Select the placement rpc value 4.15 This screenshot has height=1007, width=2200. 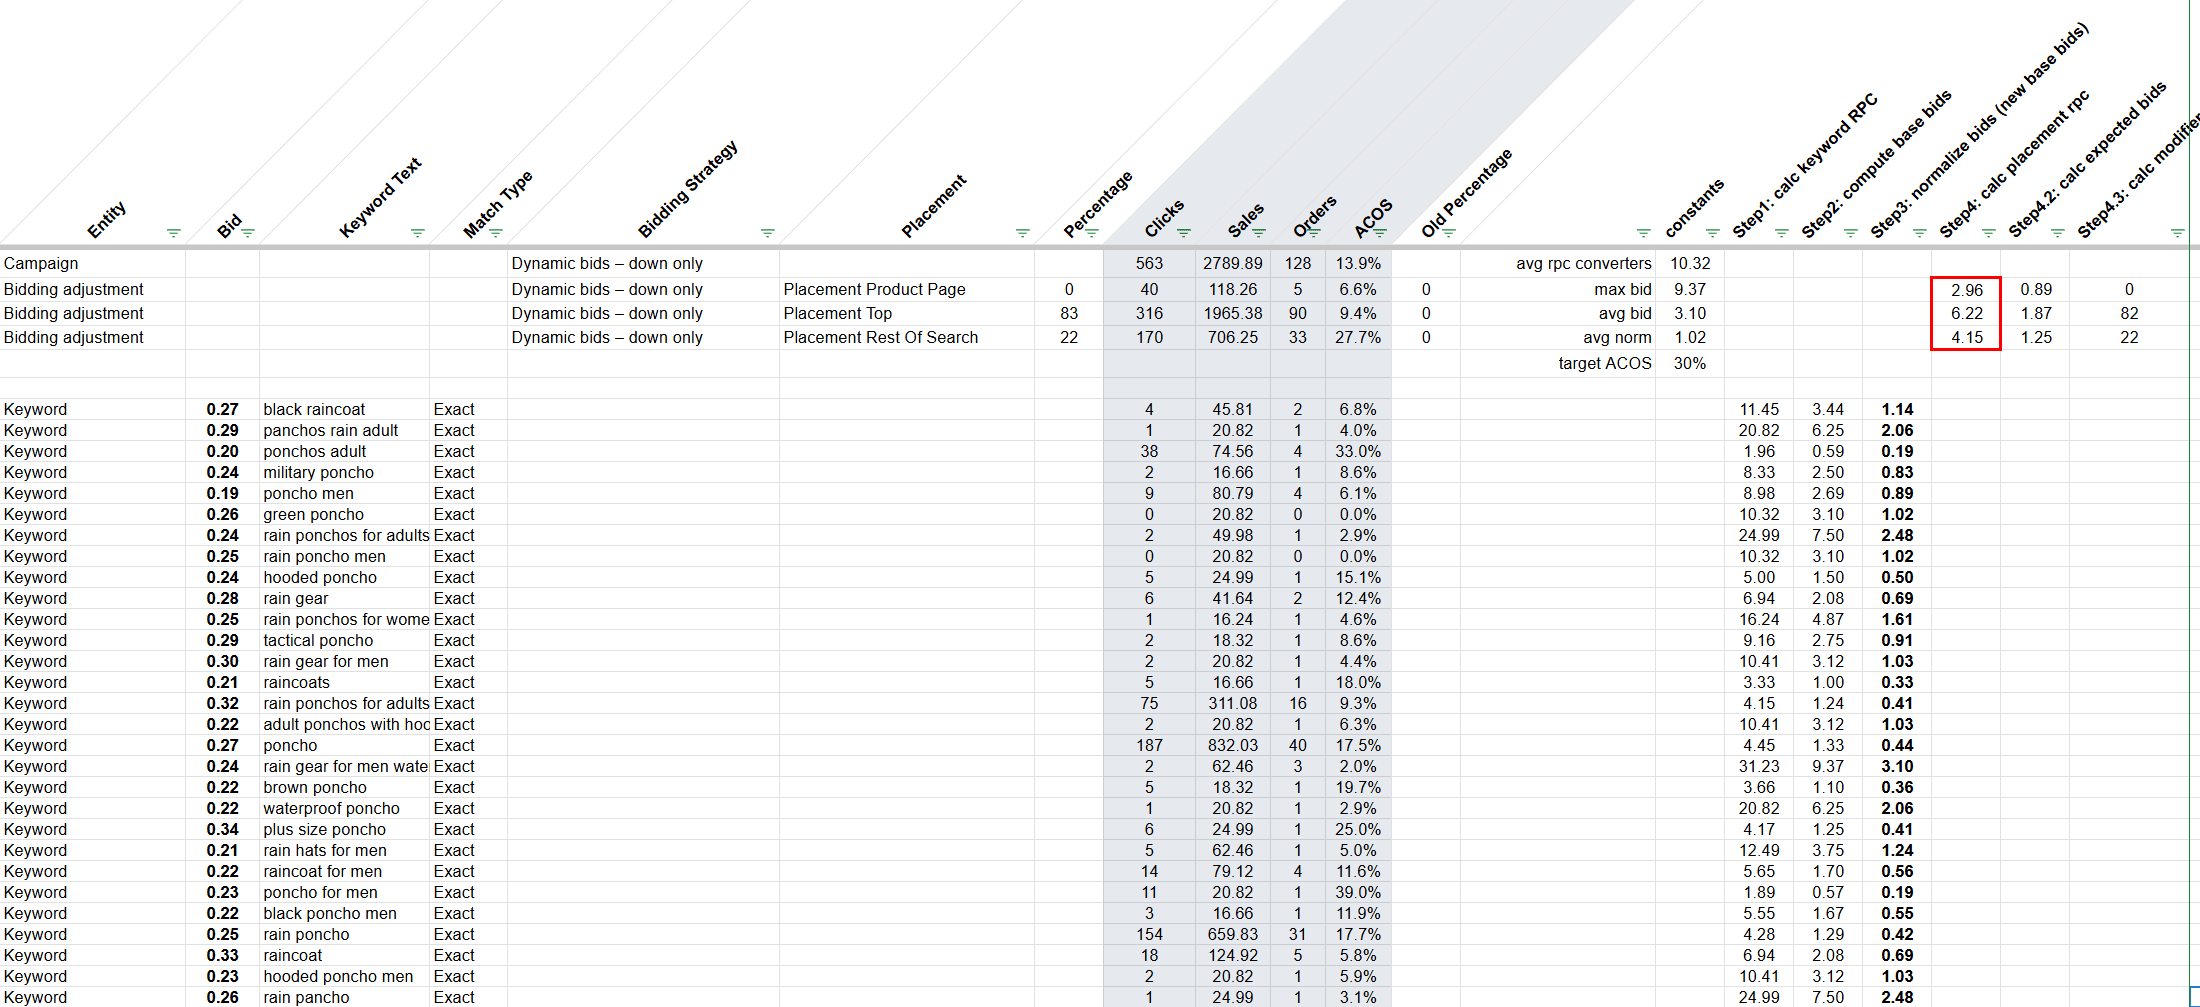tap(1966, 337)
